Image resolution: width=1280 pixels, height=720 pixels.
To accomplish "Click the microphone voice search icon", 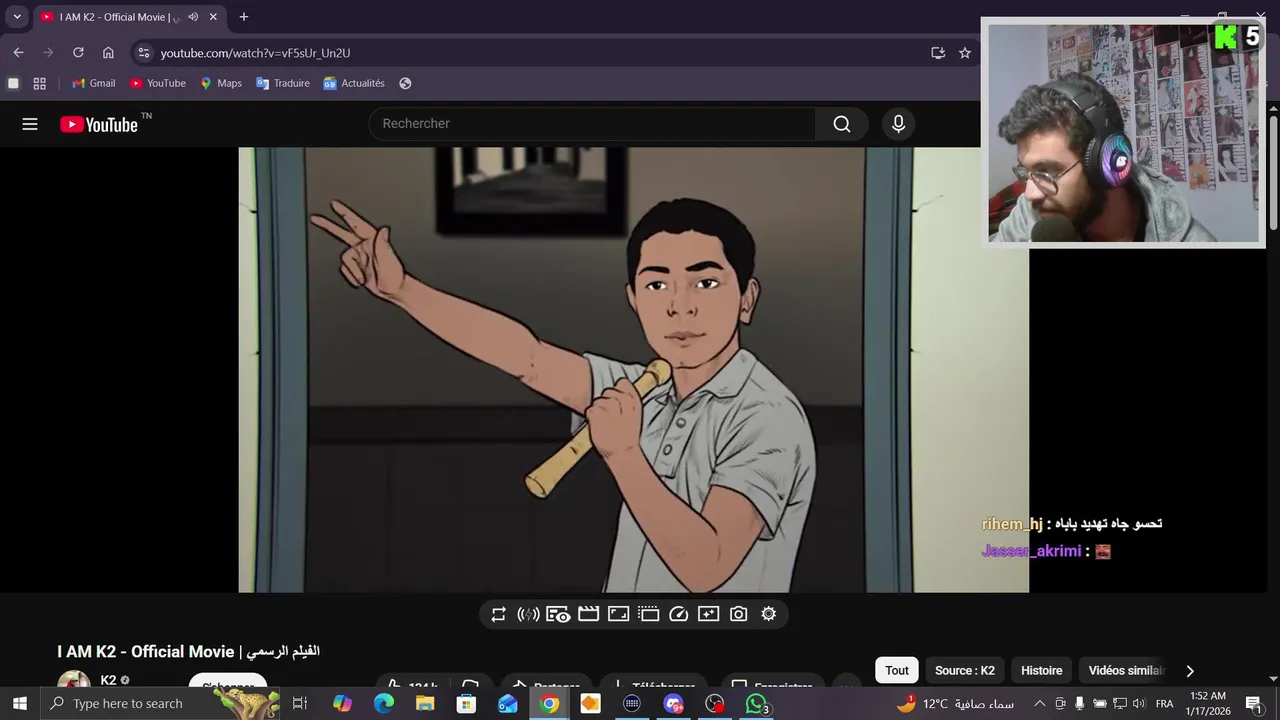I will 898,124.
